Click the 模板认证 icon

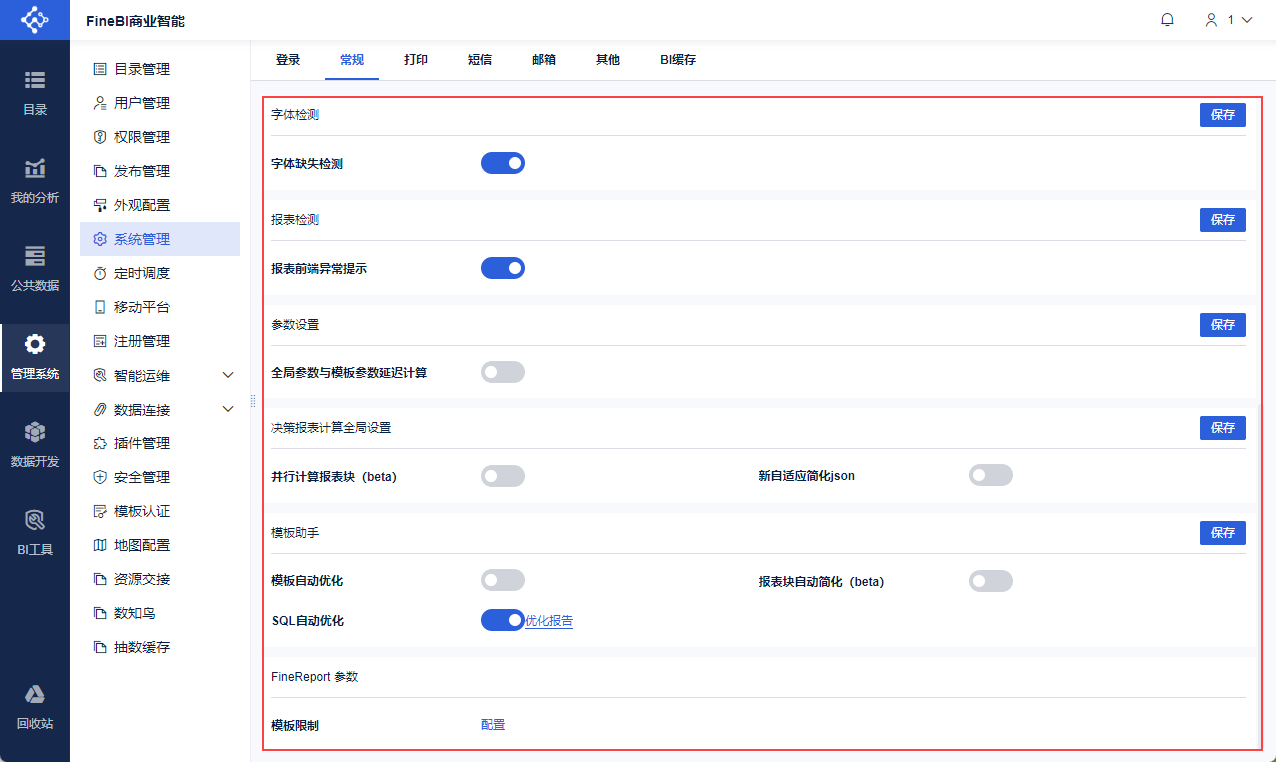tap(100, 511)
